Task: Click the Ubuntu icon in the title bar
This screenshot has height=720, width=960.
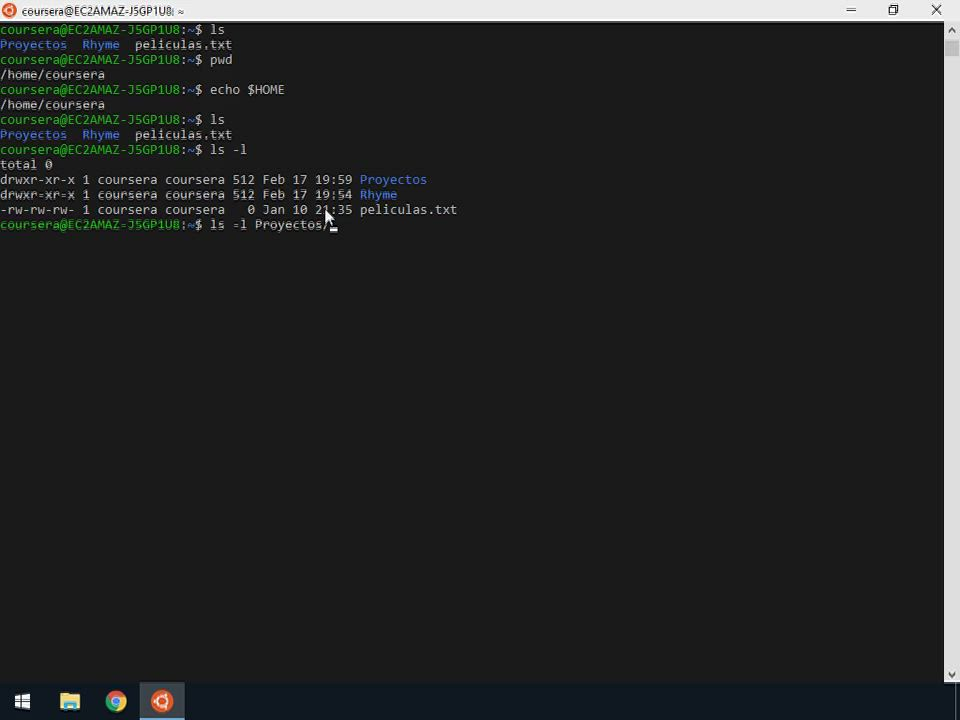Action: (x=9, y=10)
